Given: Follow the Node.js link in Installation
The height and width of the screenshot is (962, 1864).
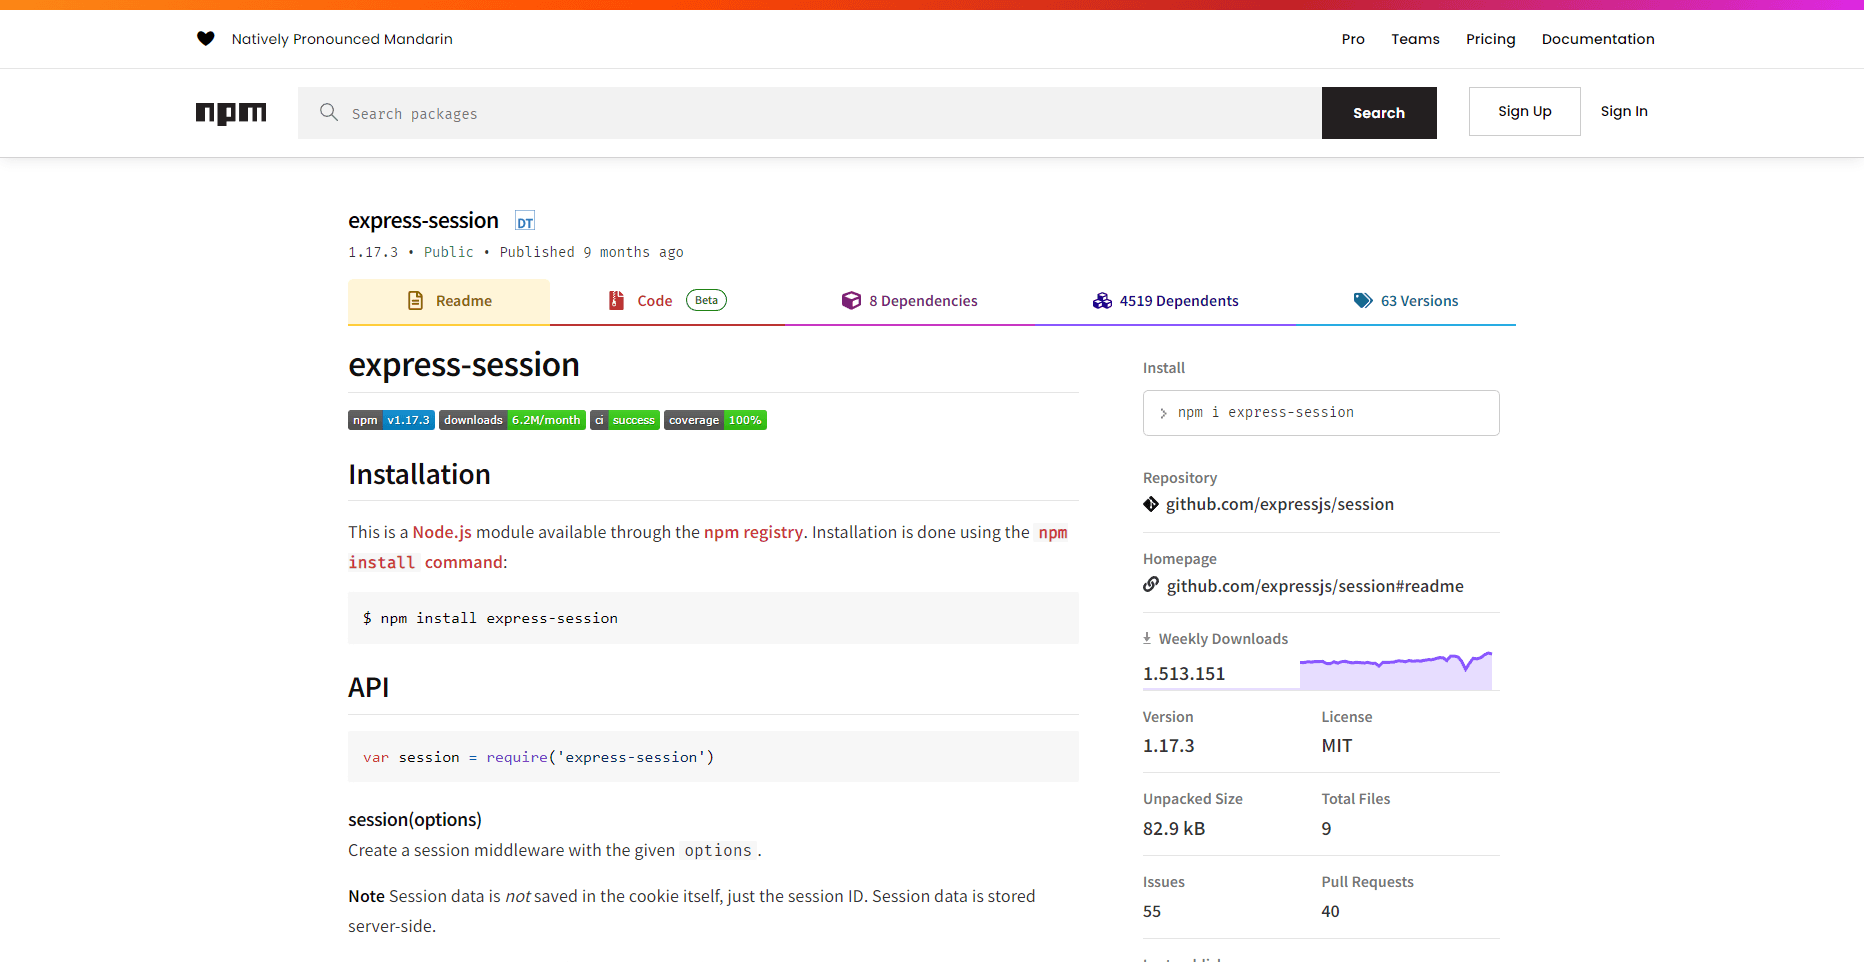Looking at the screenshot, I should click(x=442, y=532).
